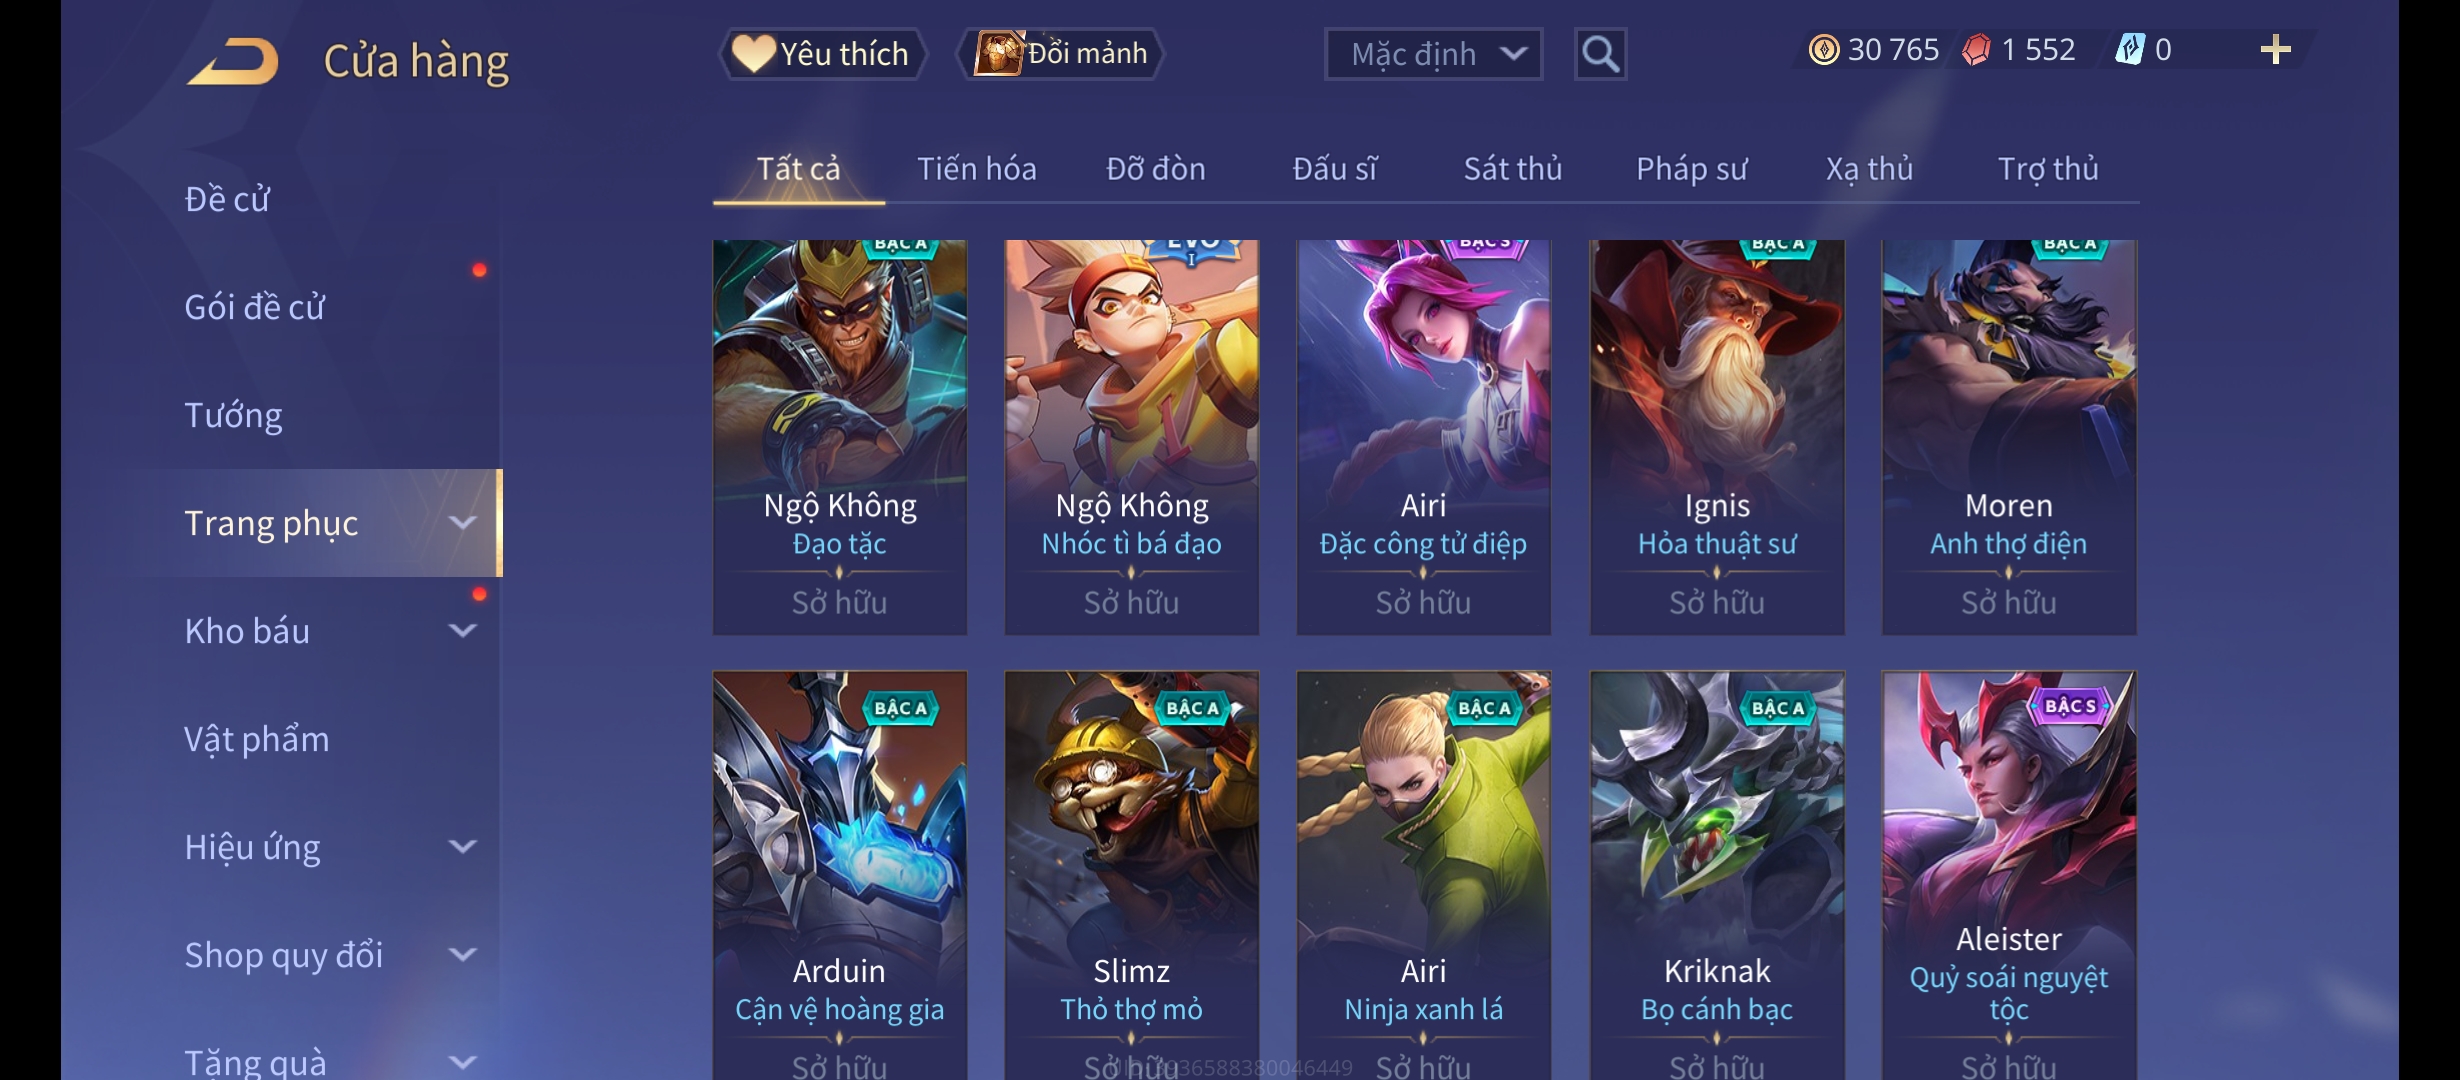
Task: Tap the gold coin balance icon
Action: click(x=1824, y=50)
